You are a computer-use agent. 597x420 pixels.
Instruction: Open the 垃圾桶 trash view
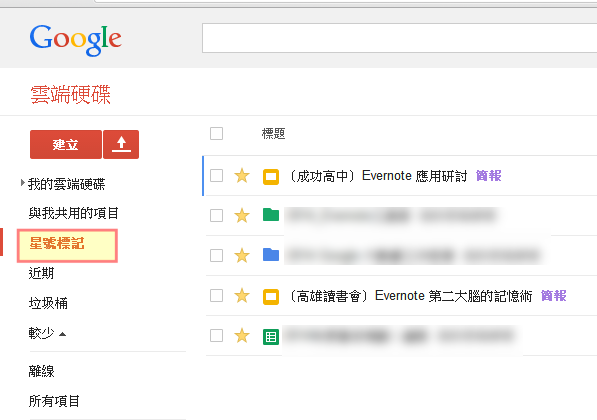point(48,303)
